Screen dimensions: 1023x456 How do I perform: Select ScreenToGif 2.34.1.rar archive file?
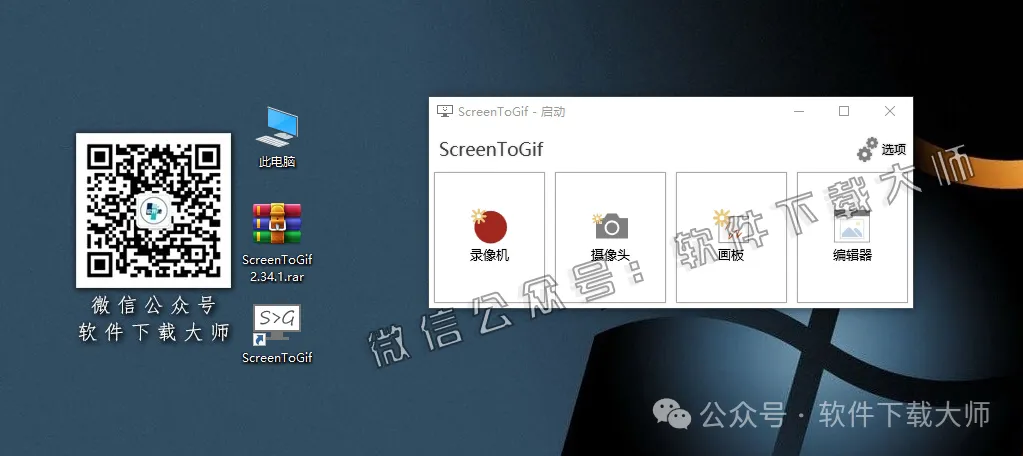[x=277, y=243]
